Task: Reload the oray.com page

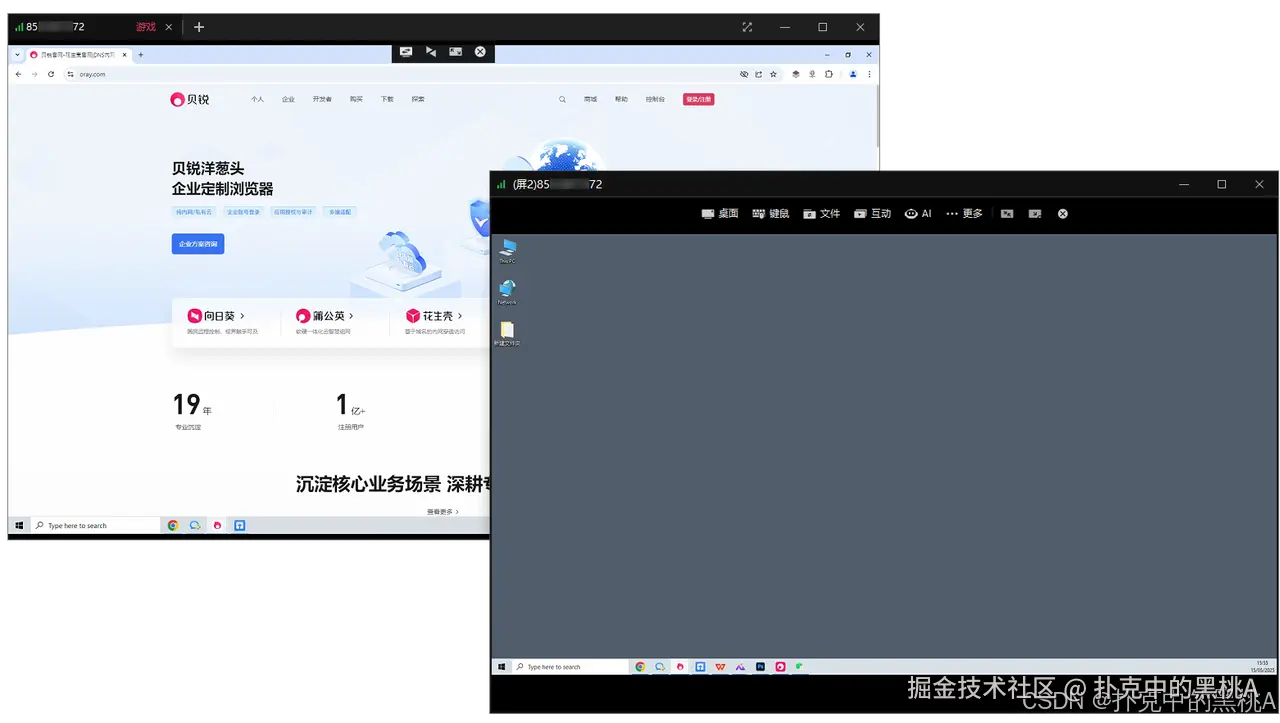Action: click(51, 74)
